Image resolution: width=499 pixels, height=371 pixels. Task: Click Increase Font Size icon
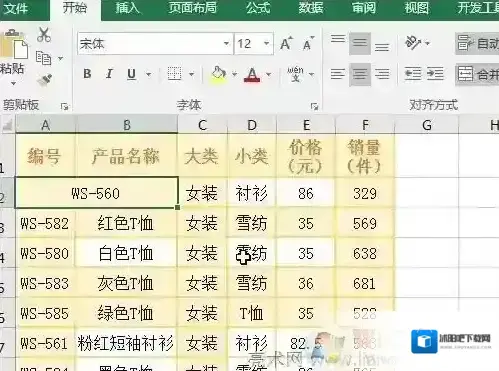tap(286, 43)
